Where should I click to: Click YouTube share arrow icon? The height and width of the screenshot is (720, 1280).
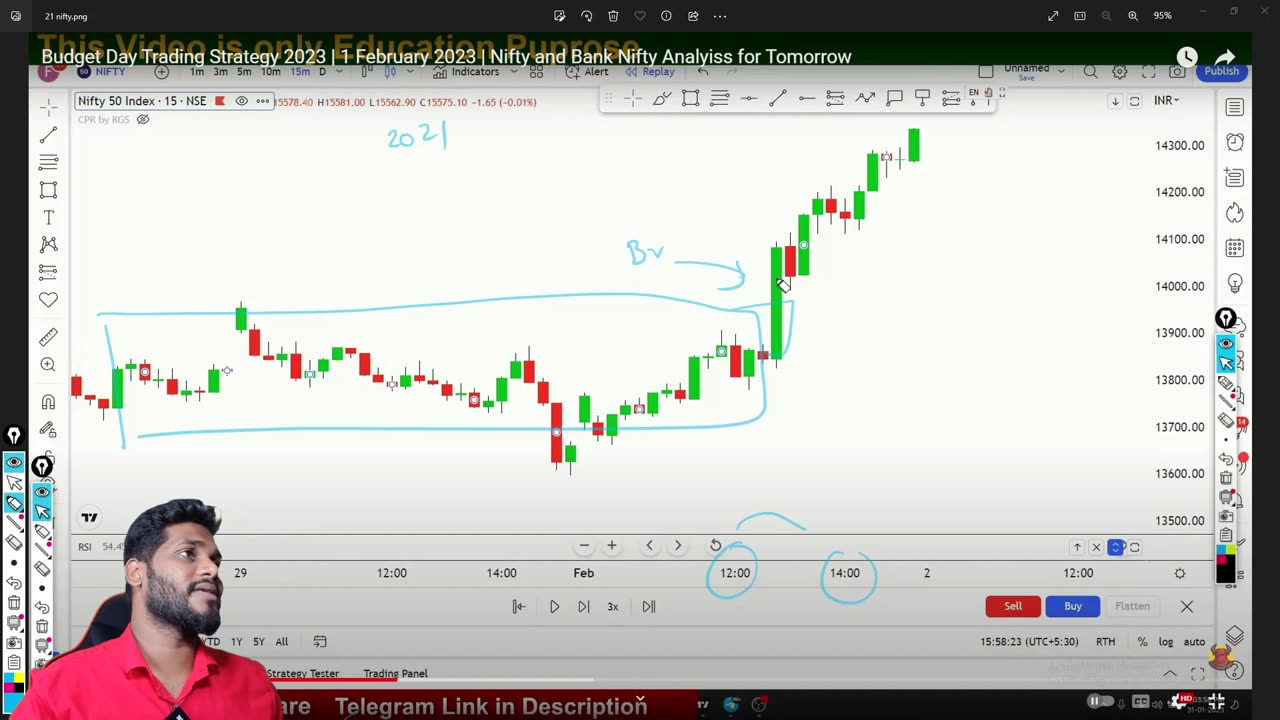(1225, 57)
